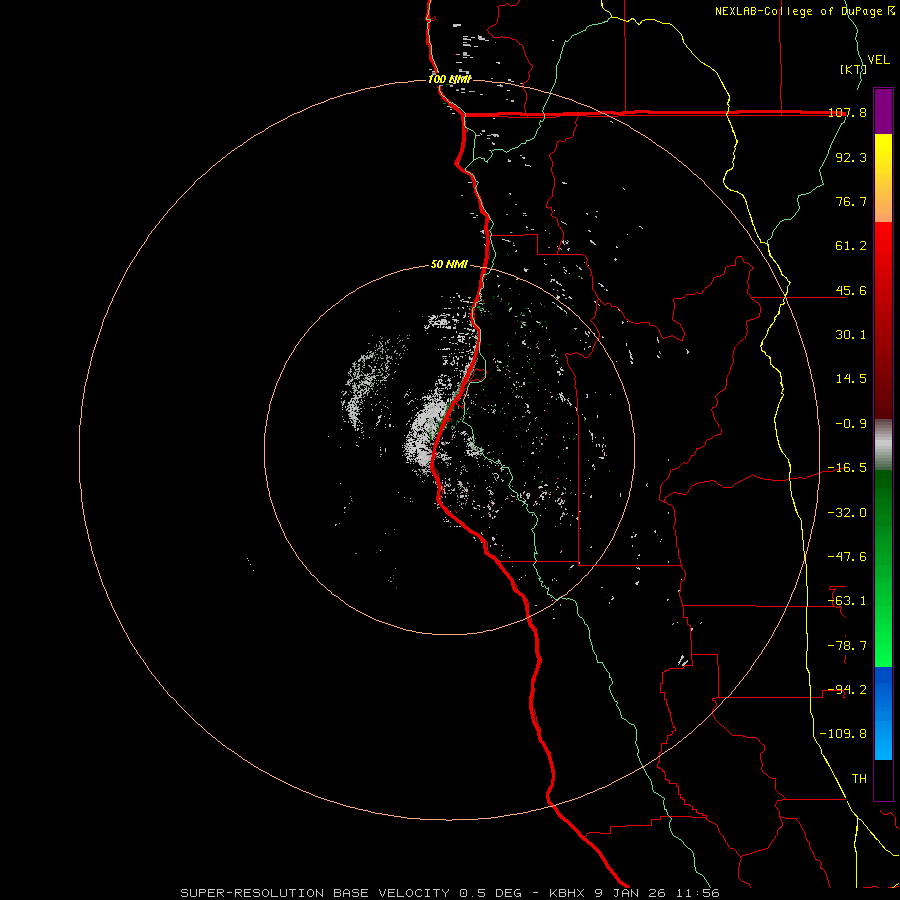
Task: Pick the green segment of the velocity color bar
Action: point(883,568)
